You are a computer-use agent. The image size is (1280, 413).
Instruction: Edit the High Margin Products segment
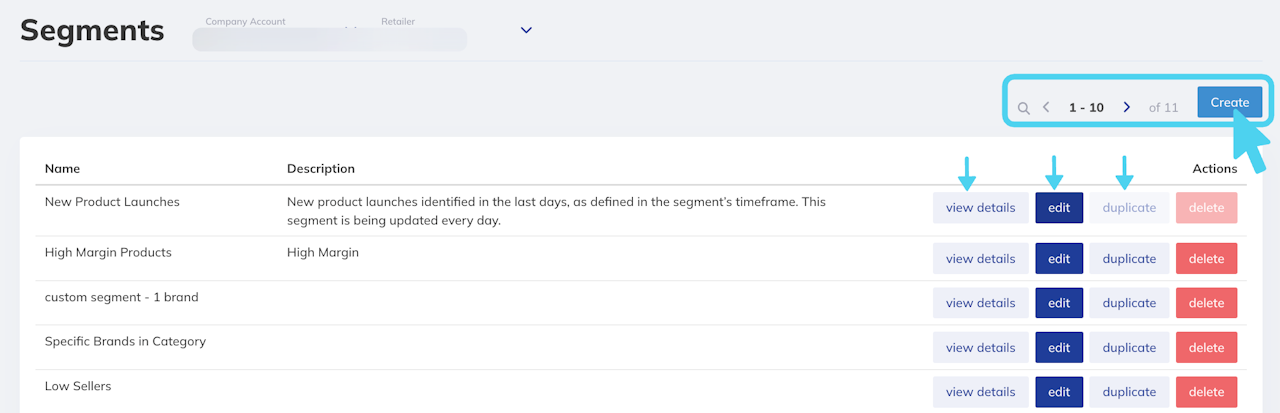click(x=1059, y=259)
